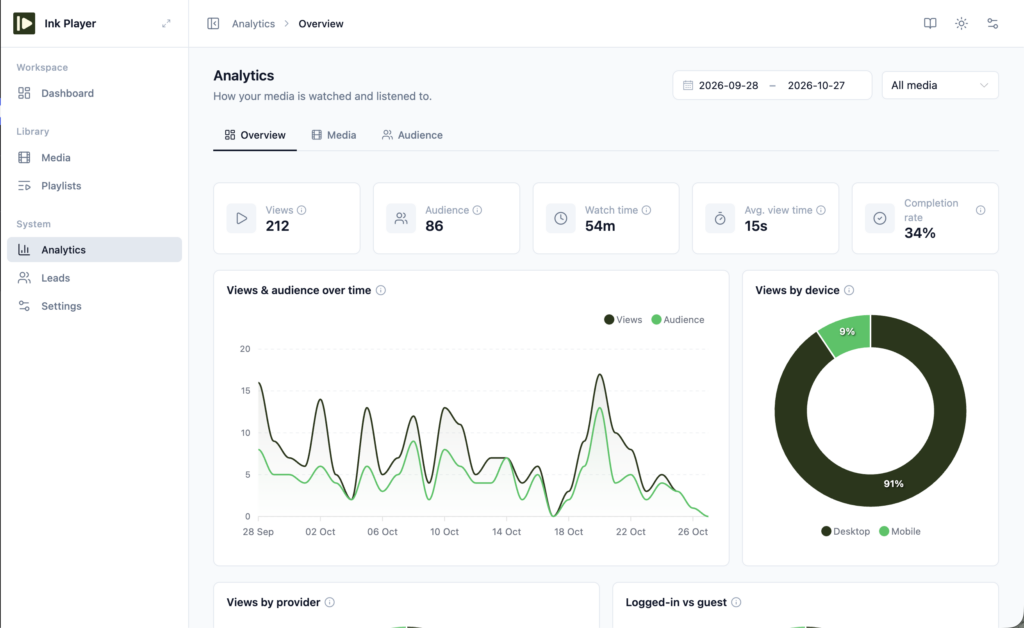Screen dimensions: 1024x628
Task: Click info icon beside Logged-in vs guest
Action: pos(736,603)
